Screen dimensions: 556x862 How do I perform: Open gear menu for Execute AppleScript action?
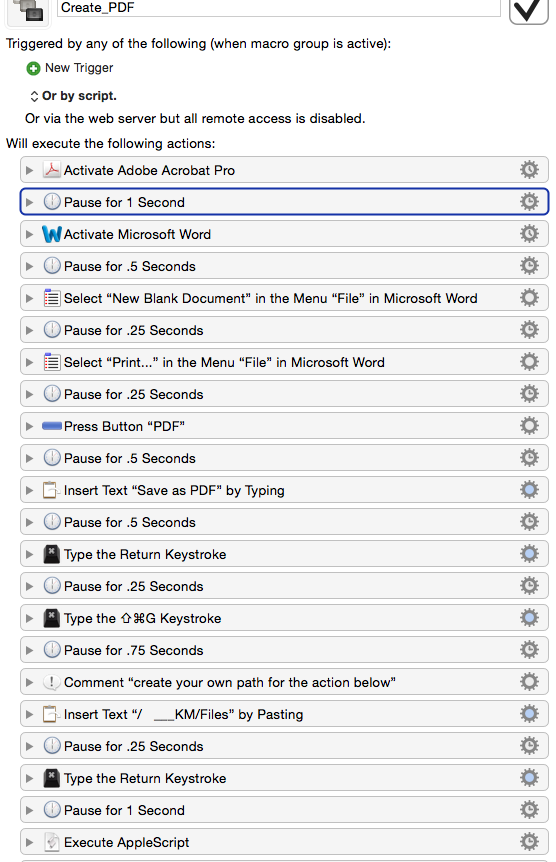[529, 841]
